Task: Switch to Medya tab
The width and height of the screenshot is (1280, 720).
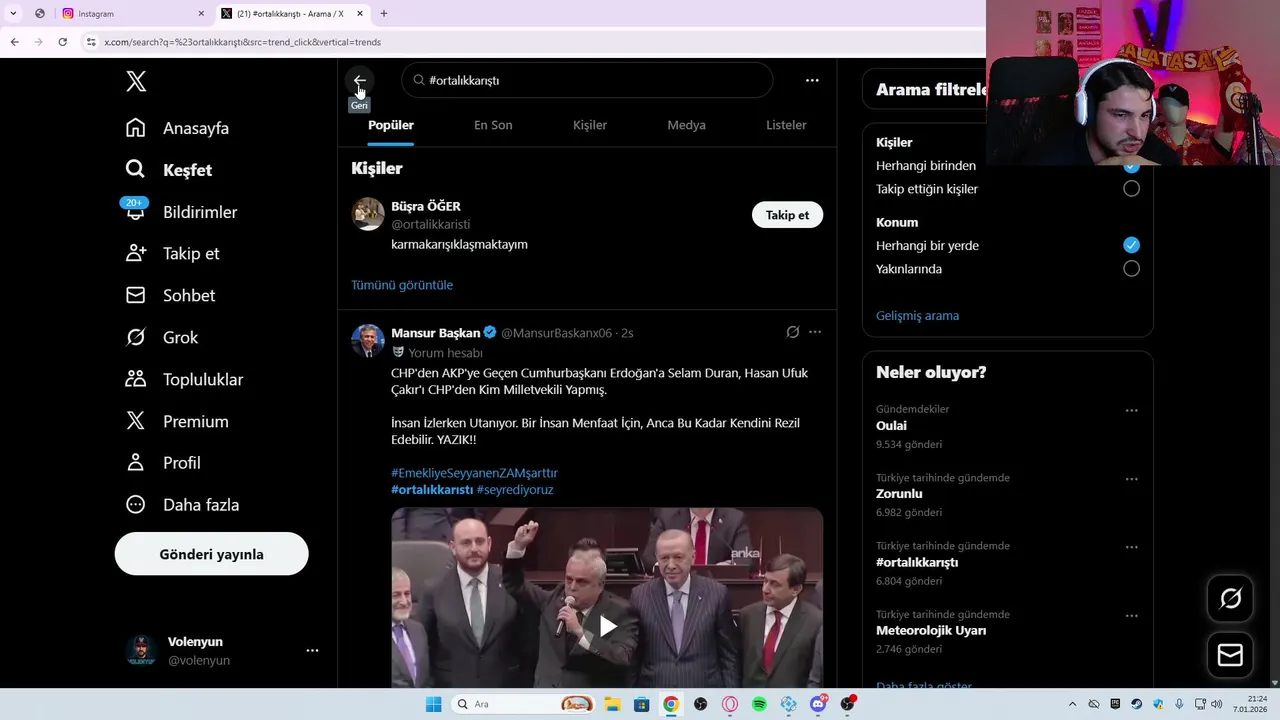Action: tap(686, 125)
